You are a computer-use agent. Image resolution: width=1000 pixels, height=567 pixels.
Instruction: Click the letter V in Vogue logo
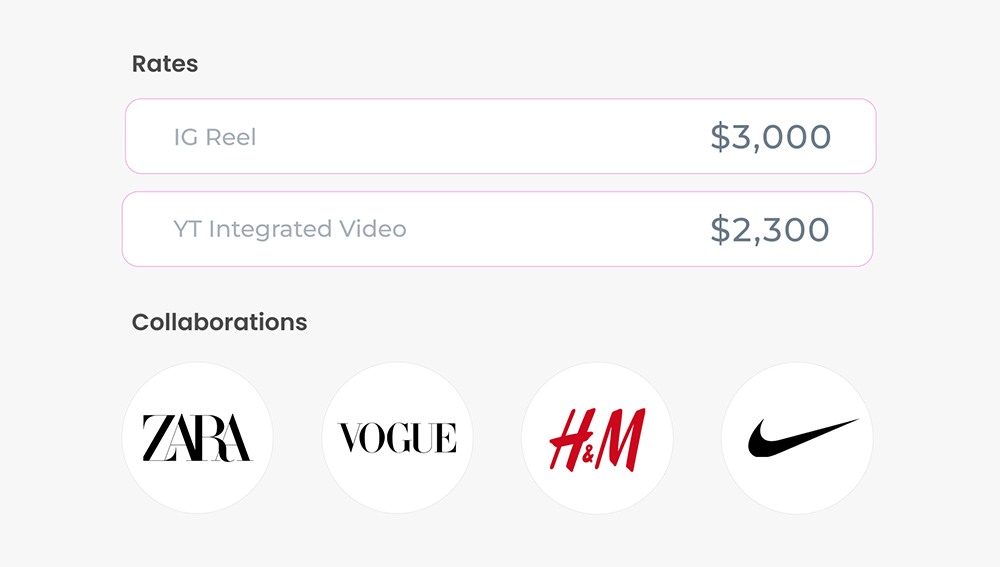350,438
